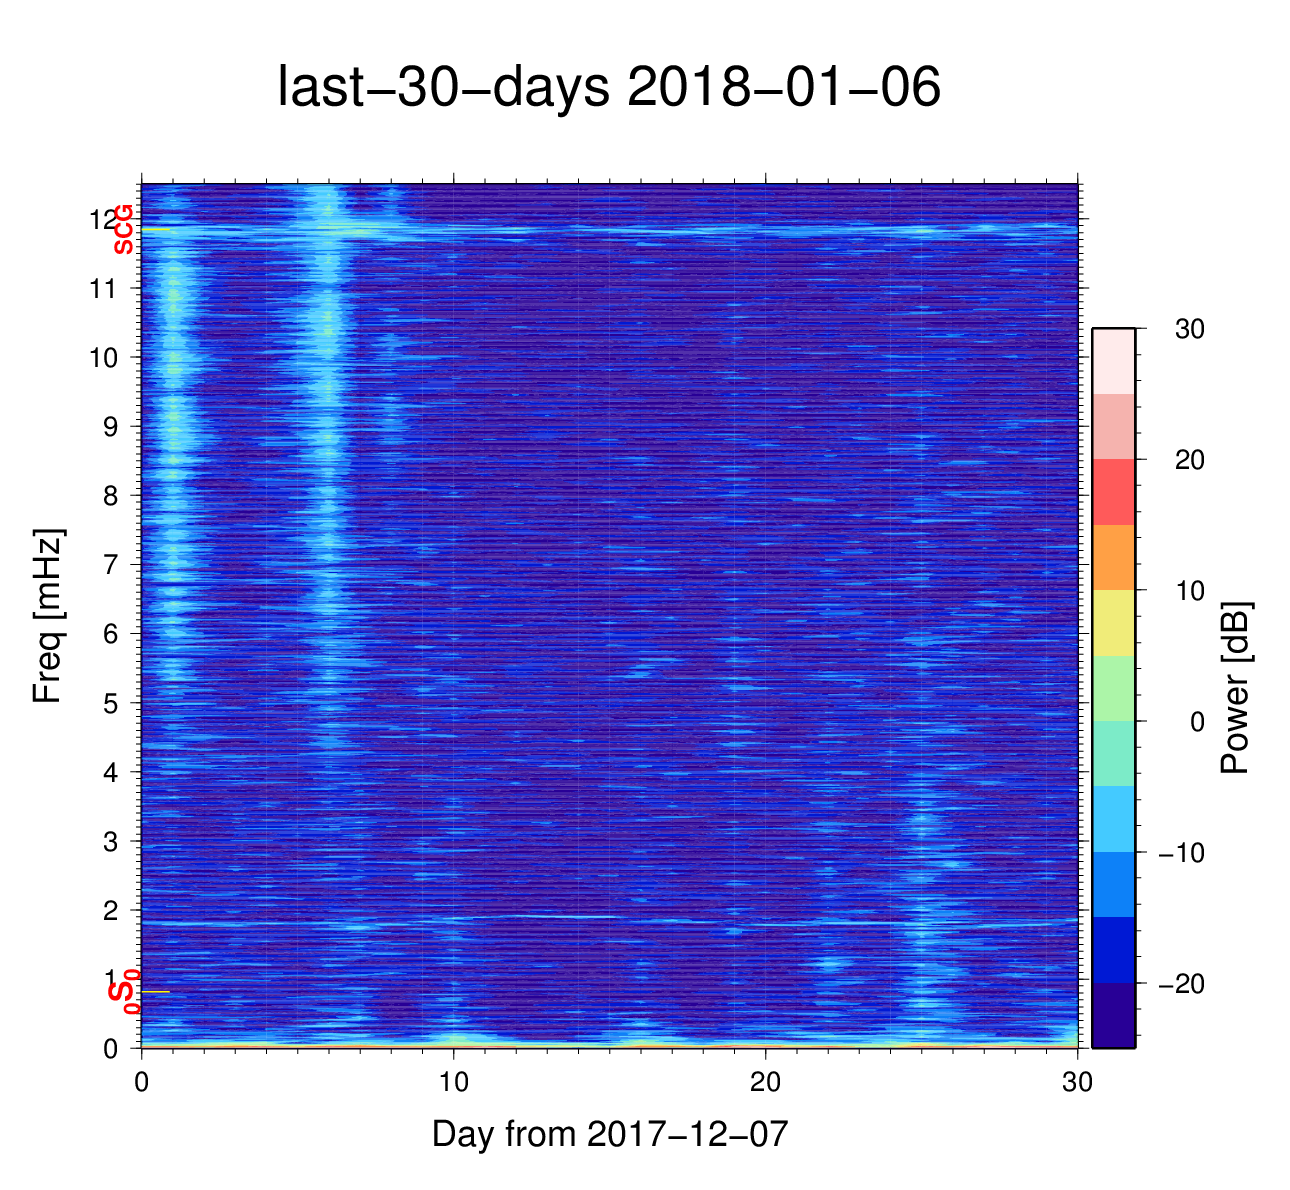Select the orange swatch in the colorbar
This screenshot has height=1190, width=1290.
(1113, 557)
